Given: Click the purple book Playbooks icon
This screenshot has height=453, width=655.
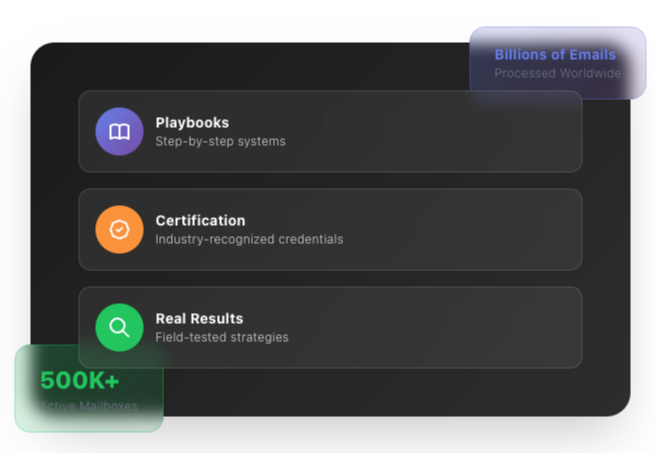Looking at the screenshot, I should (119, 132).
